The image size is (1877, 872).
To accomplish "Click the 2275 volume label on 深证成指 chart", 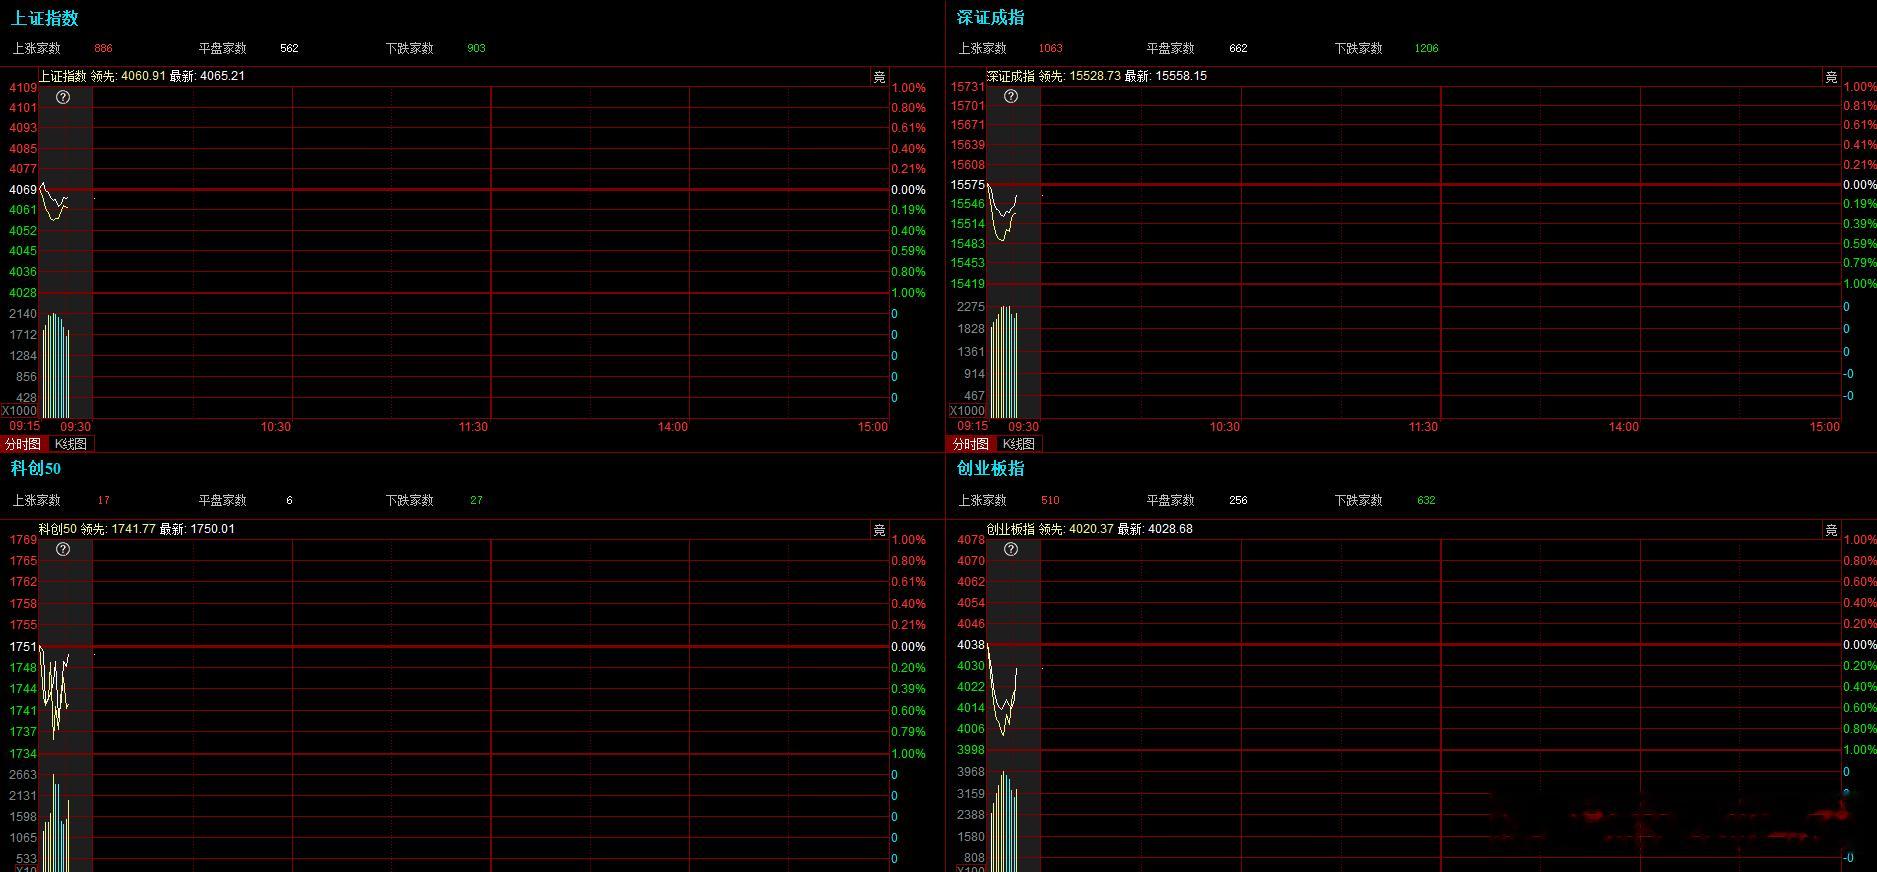I will pos(971,307).
